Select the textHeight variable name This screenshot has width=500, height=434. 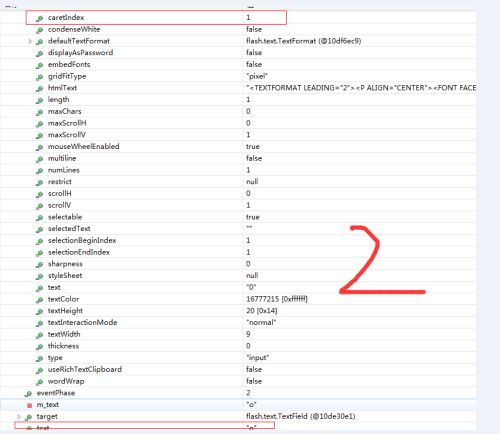[65, 311]
